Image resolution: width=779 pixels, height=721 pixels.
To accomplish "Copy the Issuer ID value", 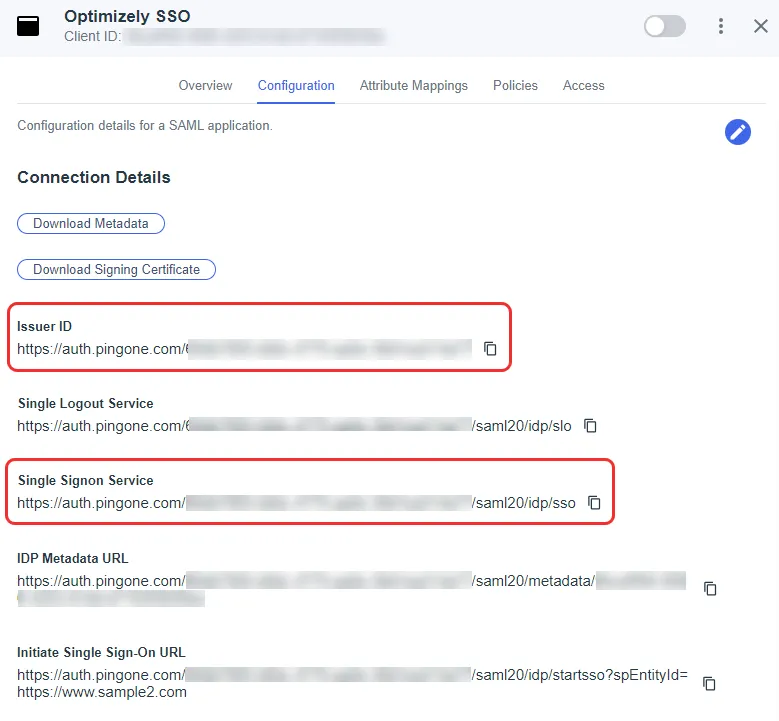I will (490, 349).
